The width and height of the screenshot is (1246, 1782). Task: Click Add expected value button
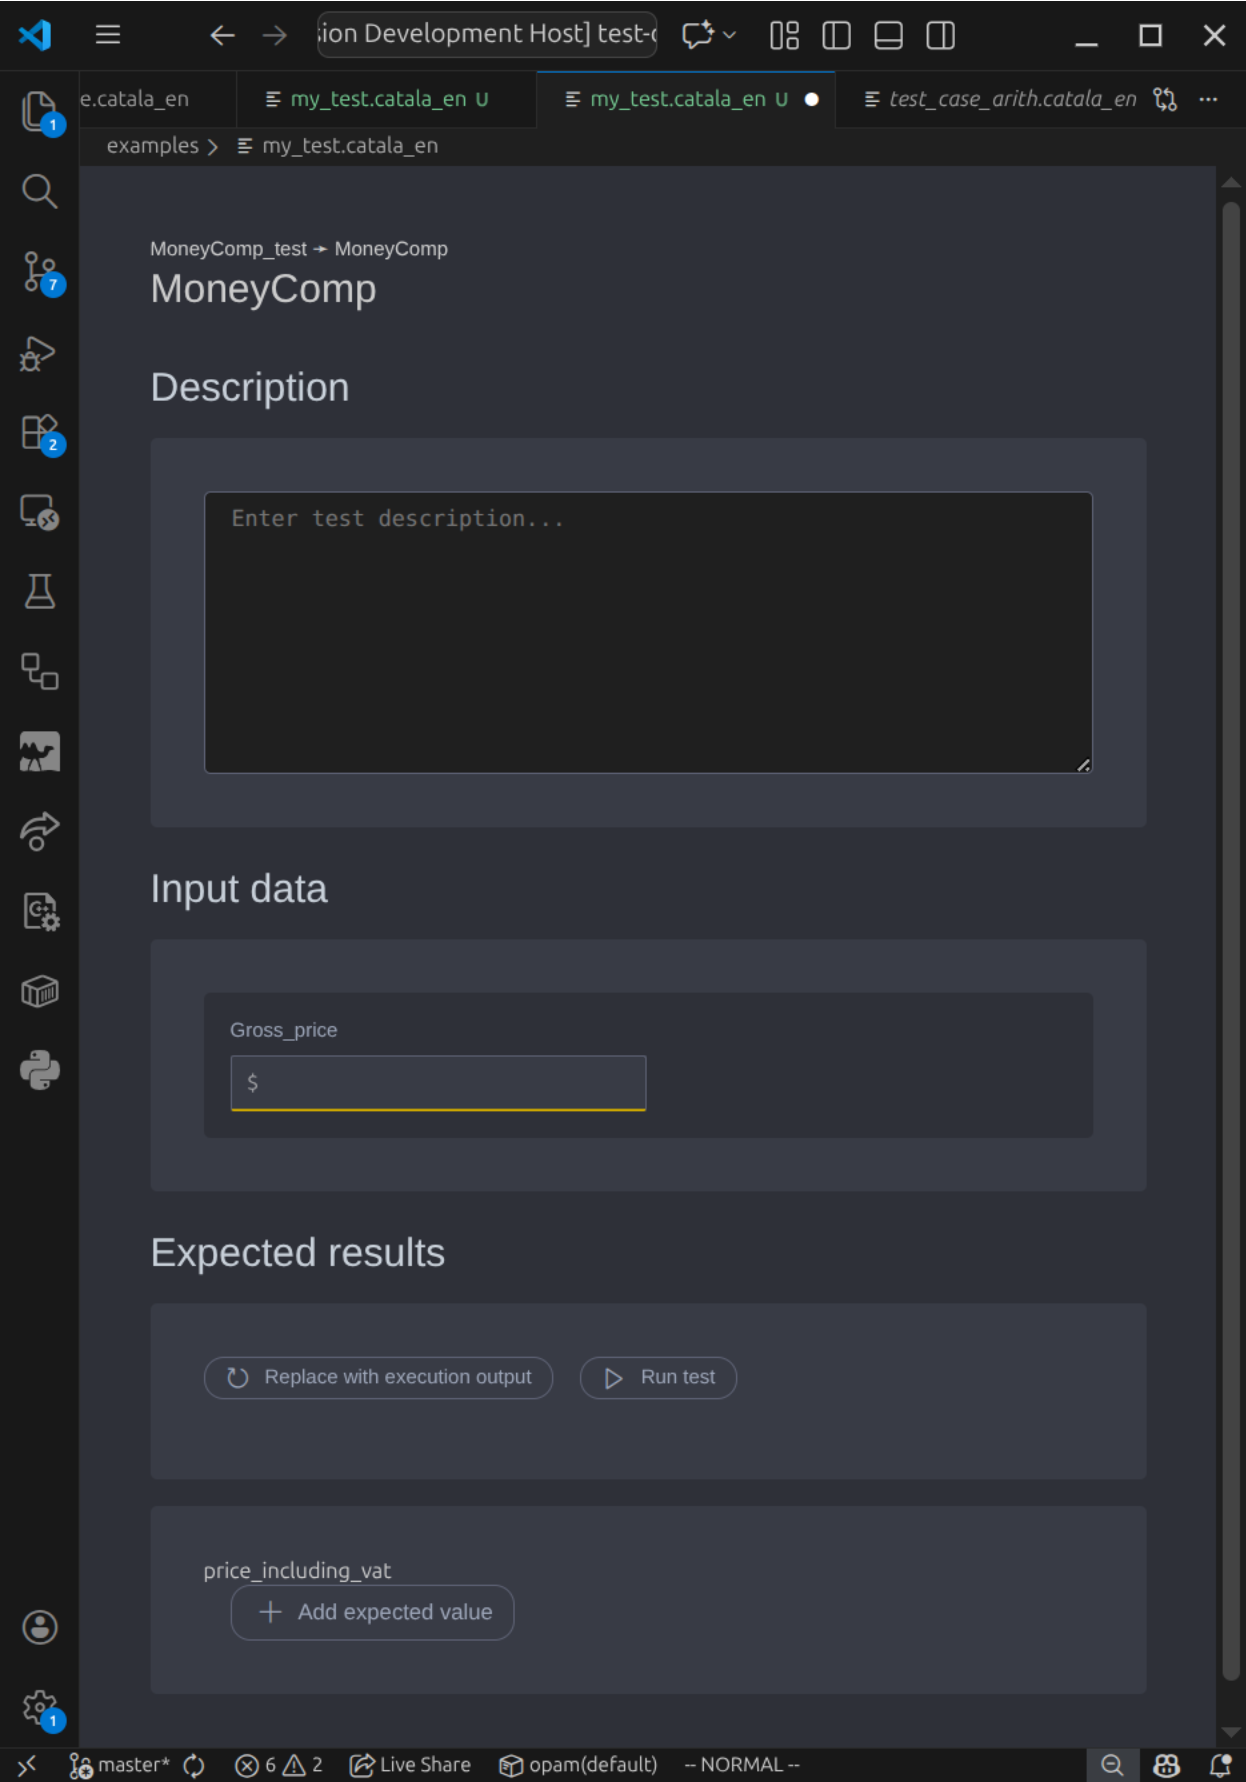point(372,1612)
